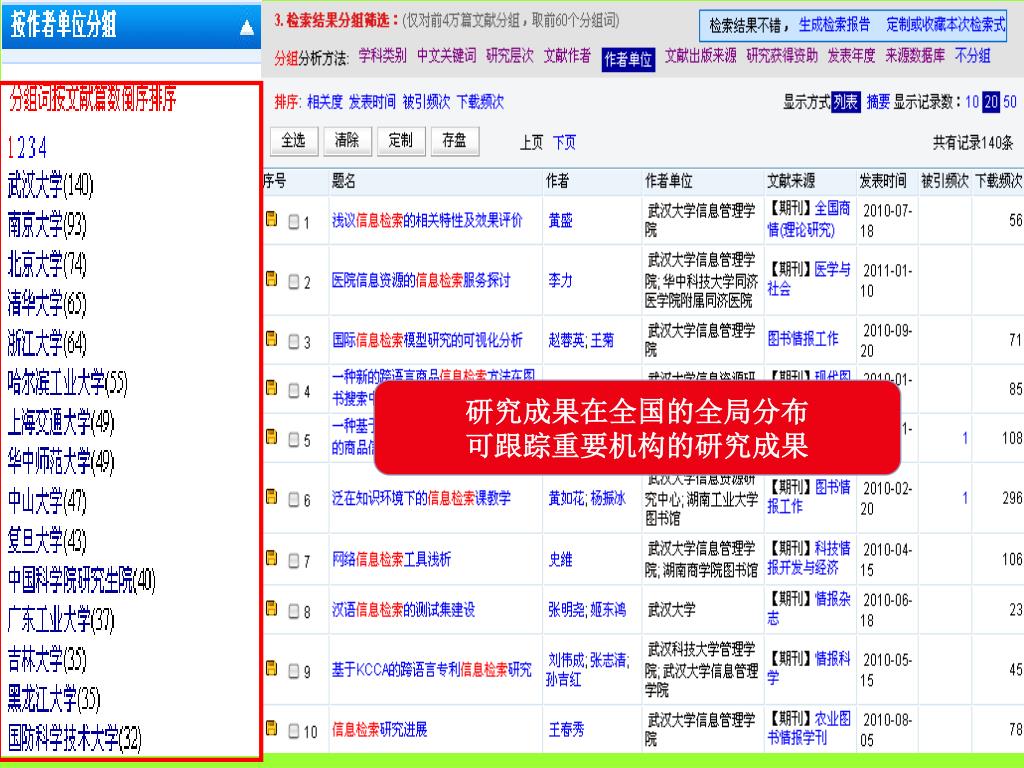Open article 网络信息检索工具浅析
This screenshot has width=1024, height=768.
click(x=391, y=560)
